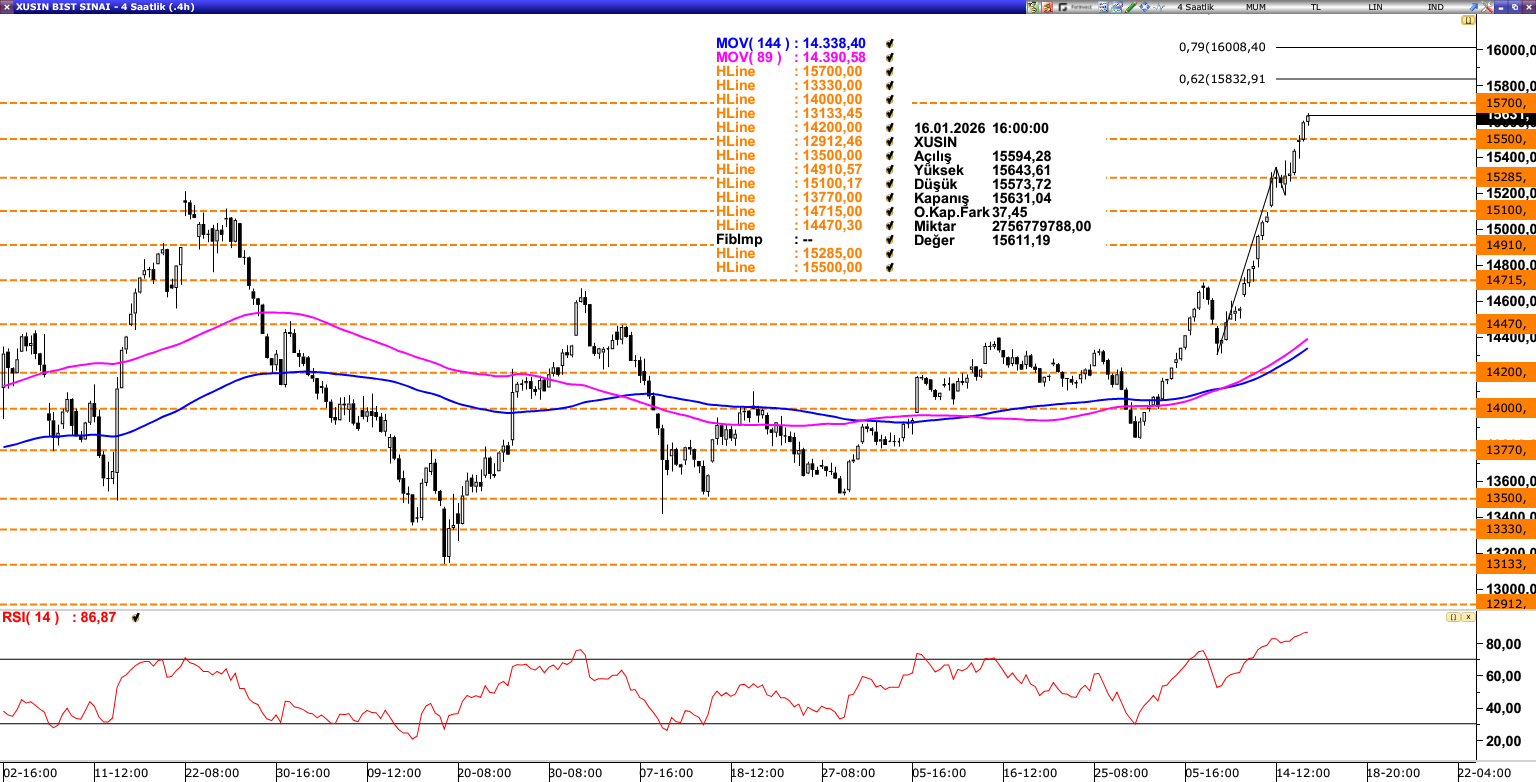Click the blue diagonal arrow icon
Image resolution: width=1536 pixels, height=782 pixels.
(1473, 7)
